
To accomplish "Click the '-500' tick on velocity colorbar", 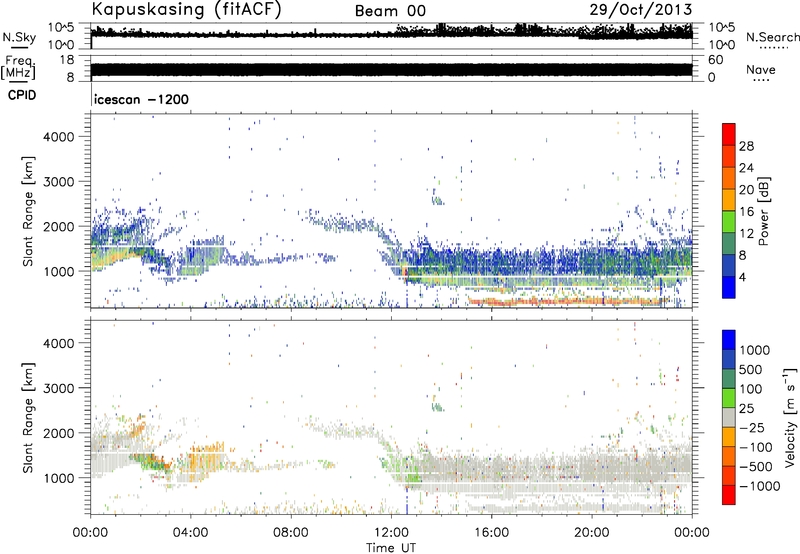I will point(756,466).
